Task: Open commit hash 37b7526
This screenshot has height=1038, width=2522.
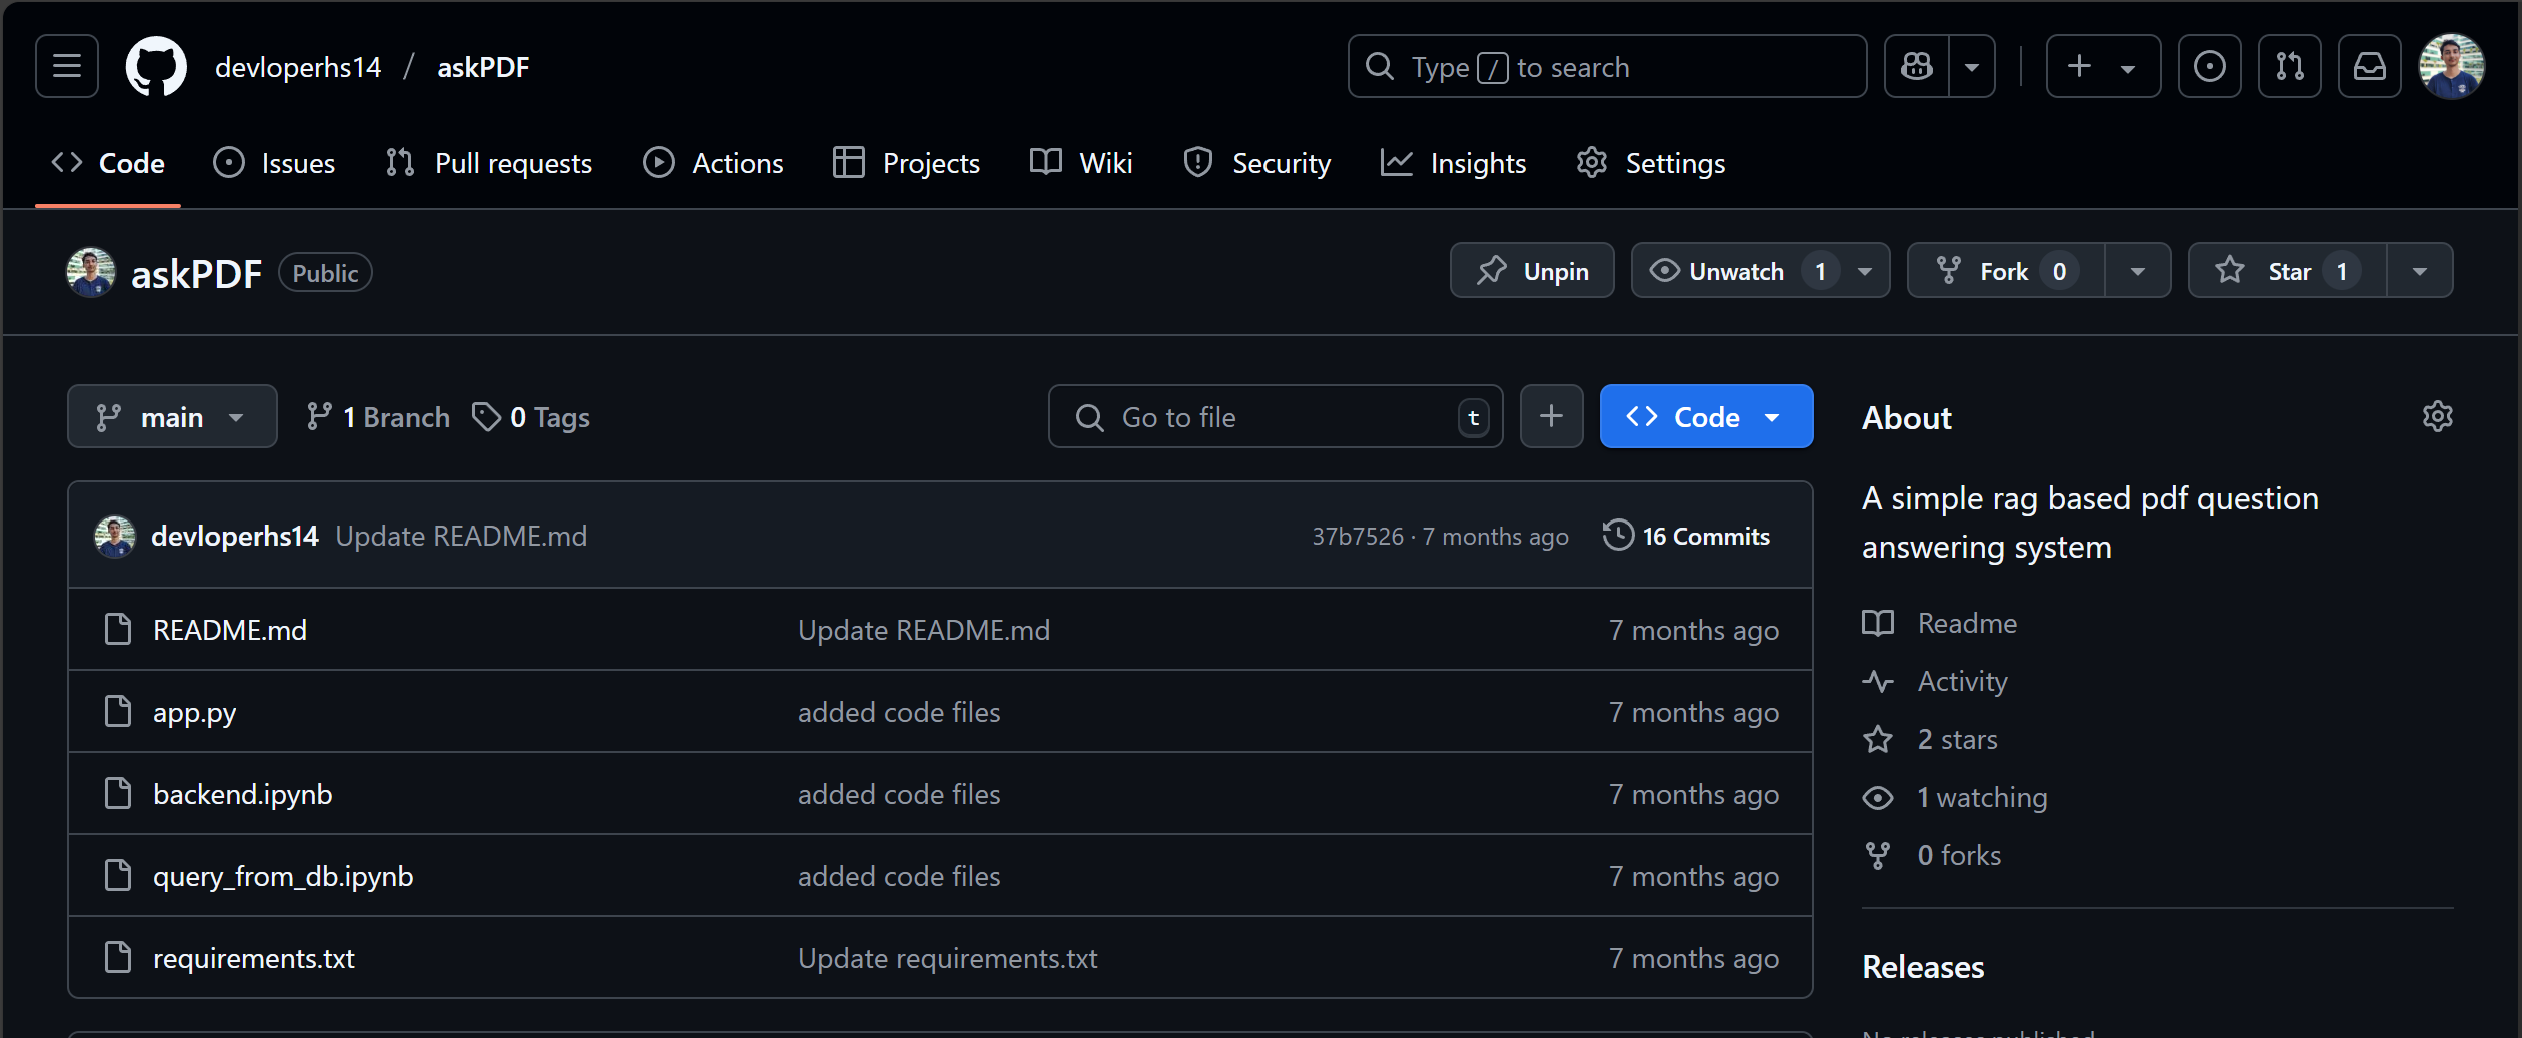Action: [1358, 537]
